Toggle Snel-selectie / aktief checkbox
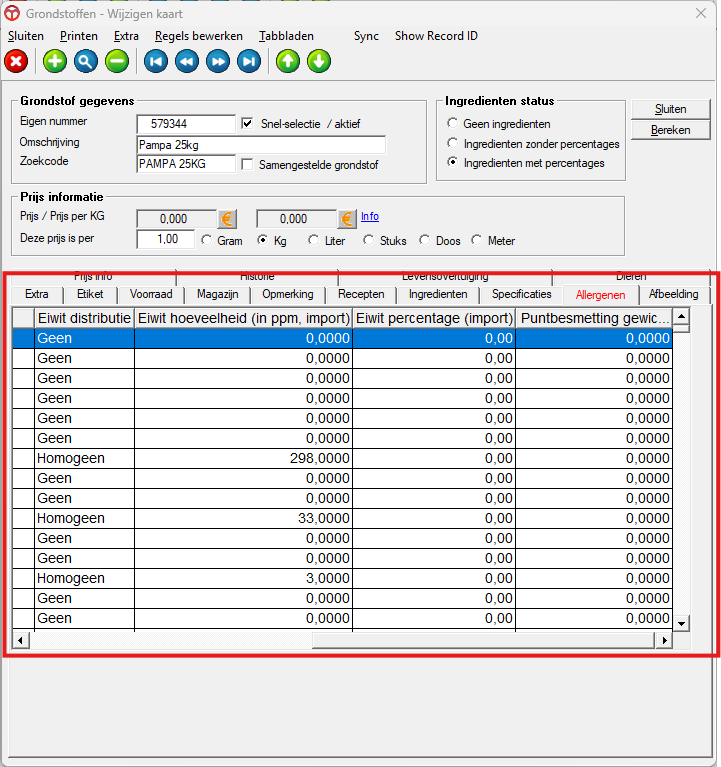Screen dimensions: 721x767 pyautogui.click(x=248, y=123)
